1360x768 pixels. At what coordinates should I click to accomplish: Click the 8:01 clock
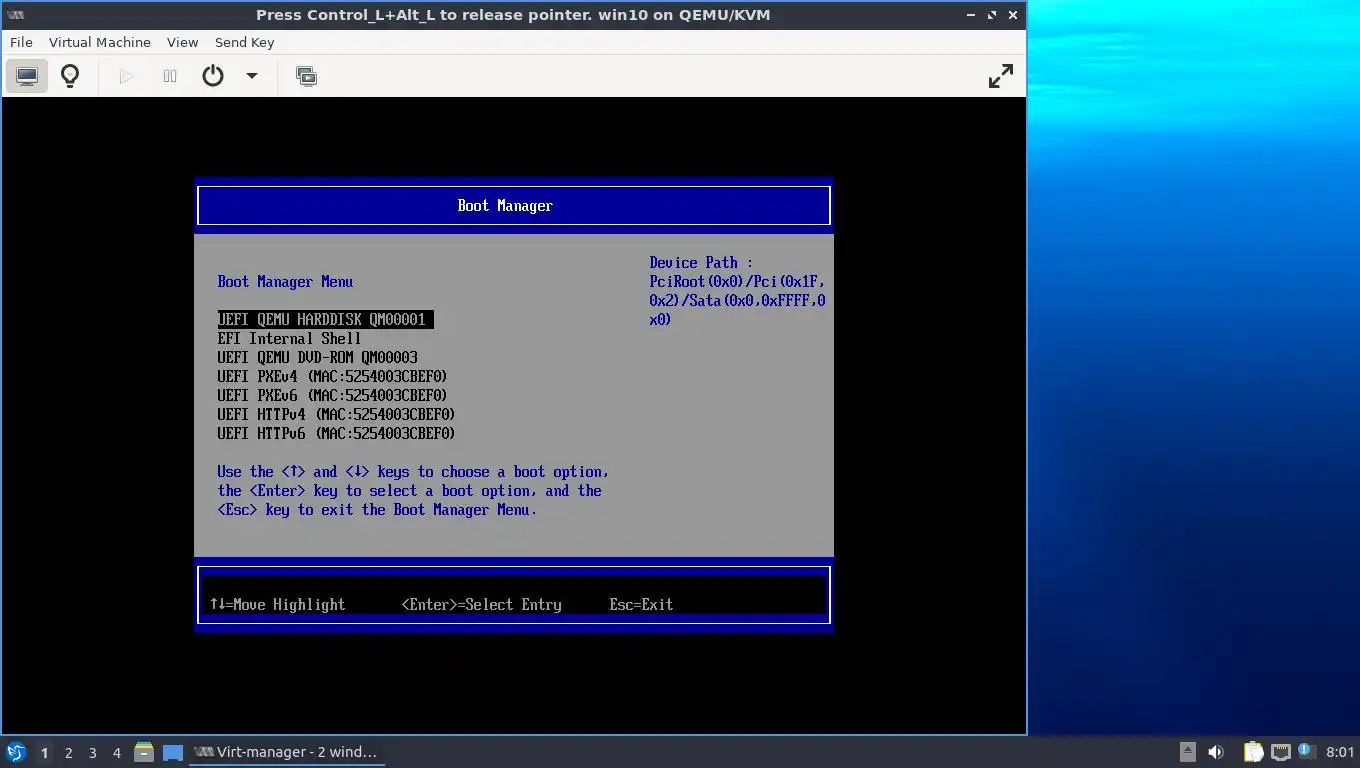[1340, 752]
